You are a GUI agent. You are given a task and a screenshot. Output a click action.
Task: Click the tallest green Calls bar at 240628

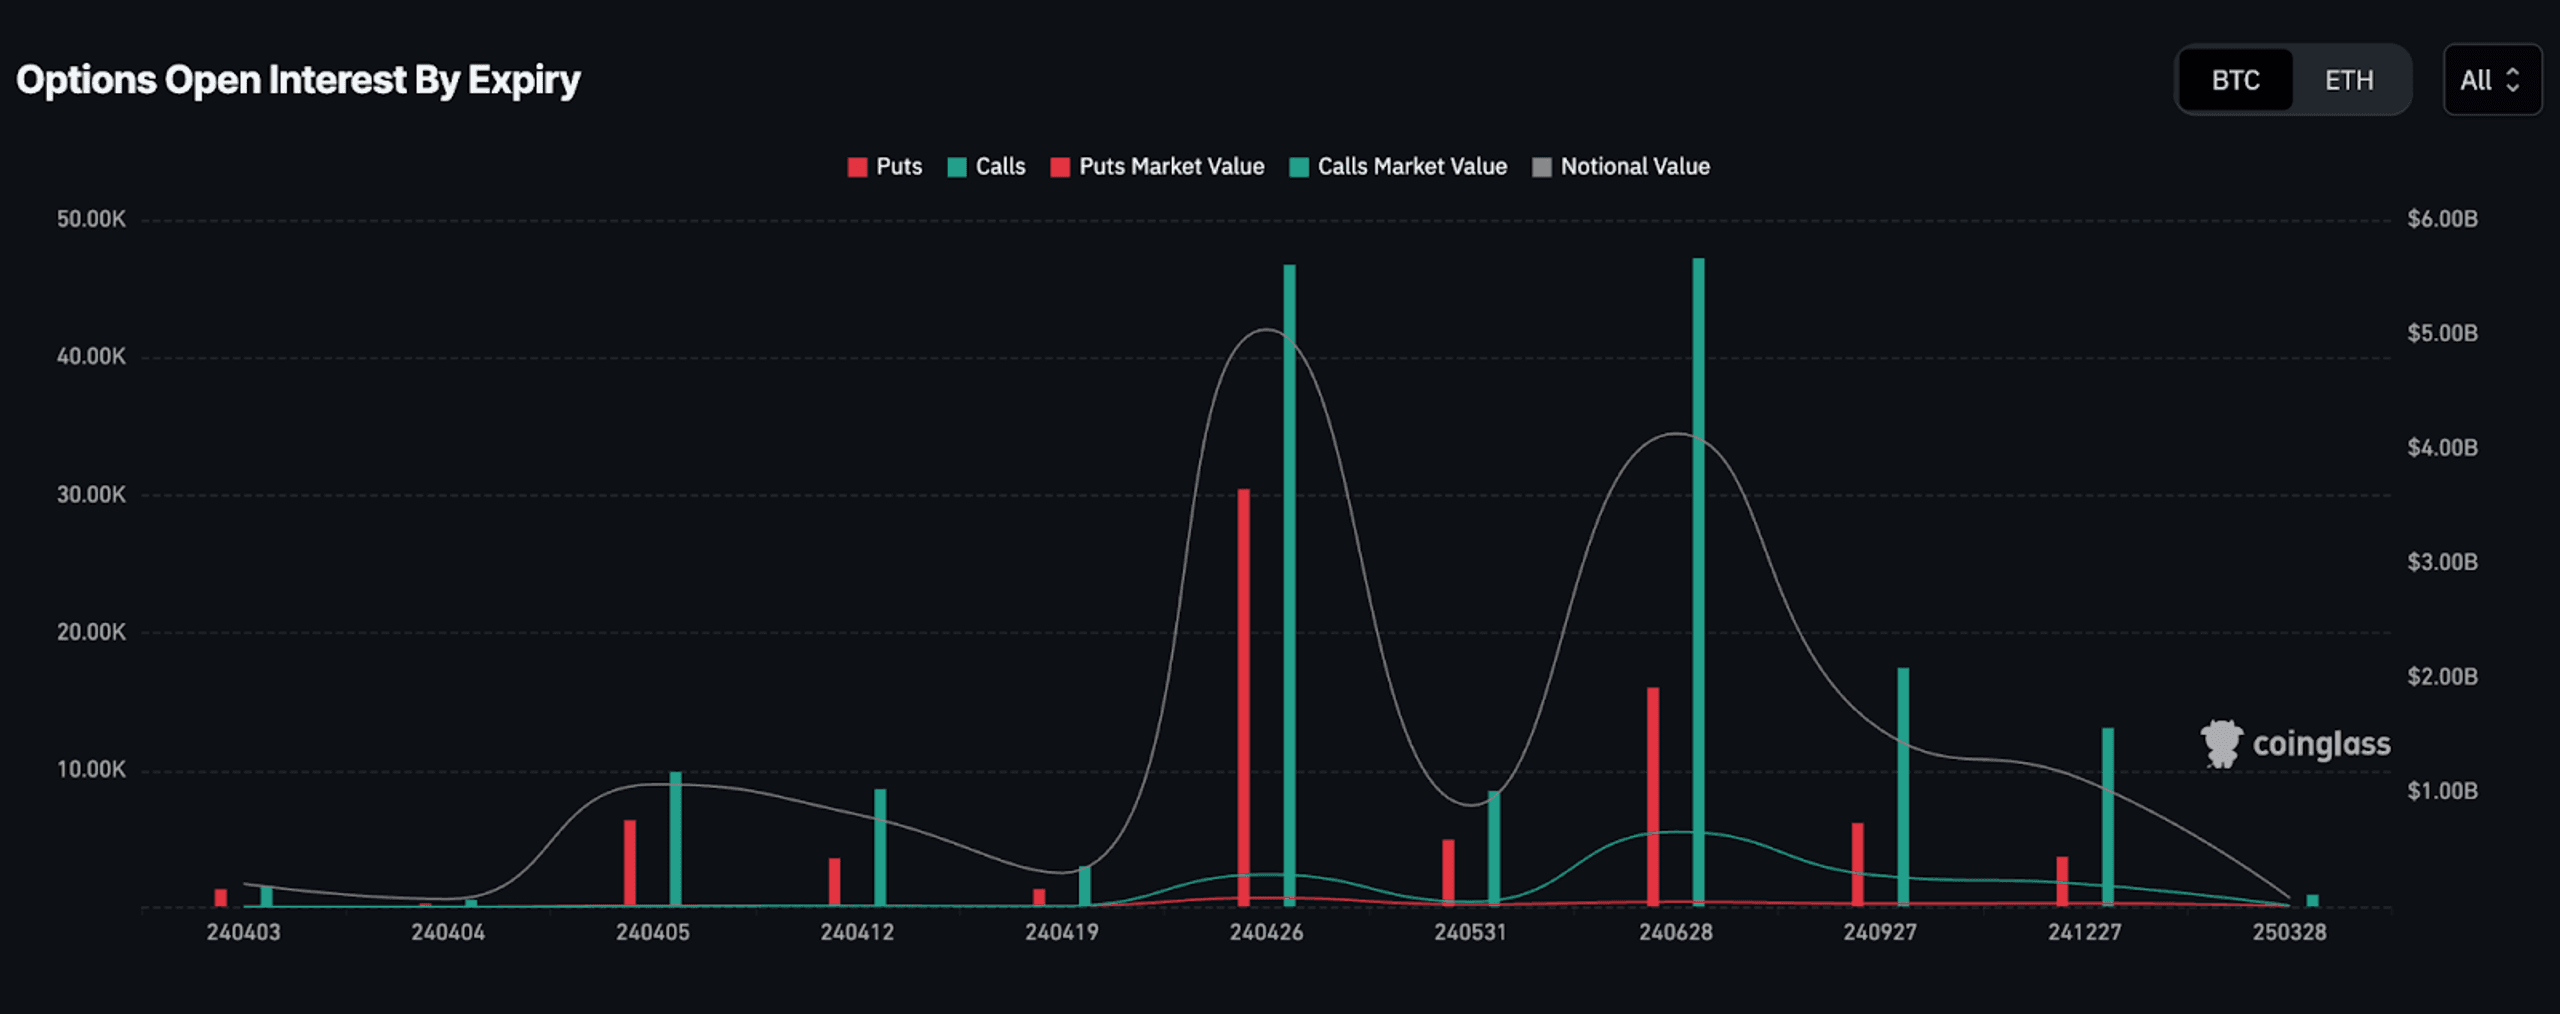[x=1698, y=583]
